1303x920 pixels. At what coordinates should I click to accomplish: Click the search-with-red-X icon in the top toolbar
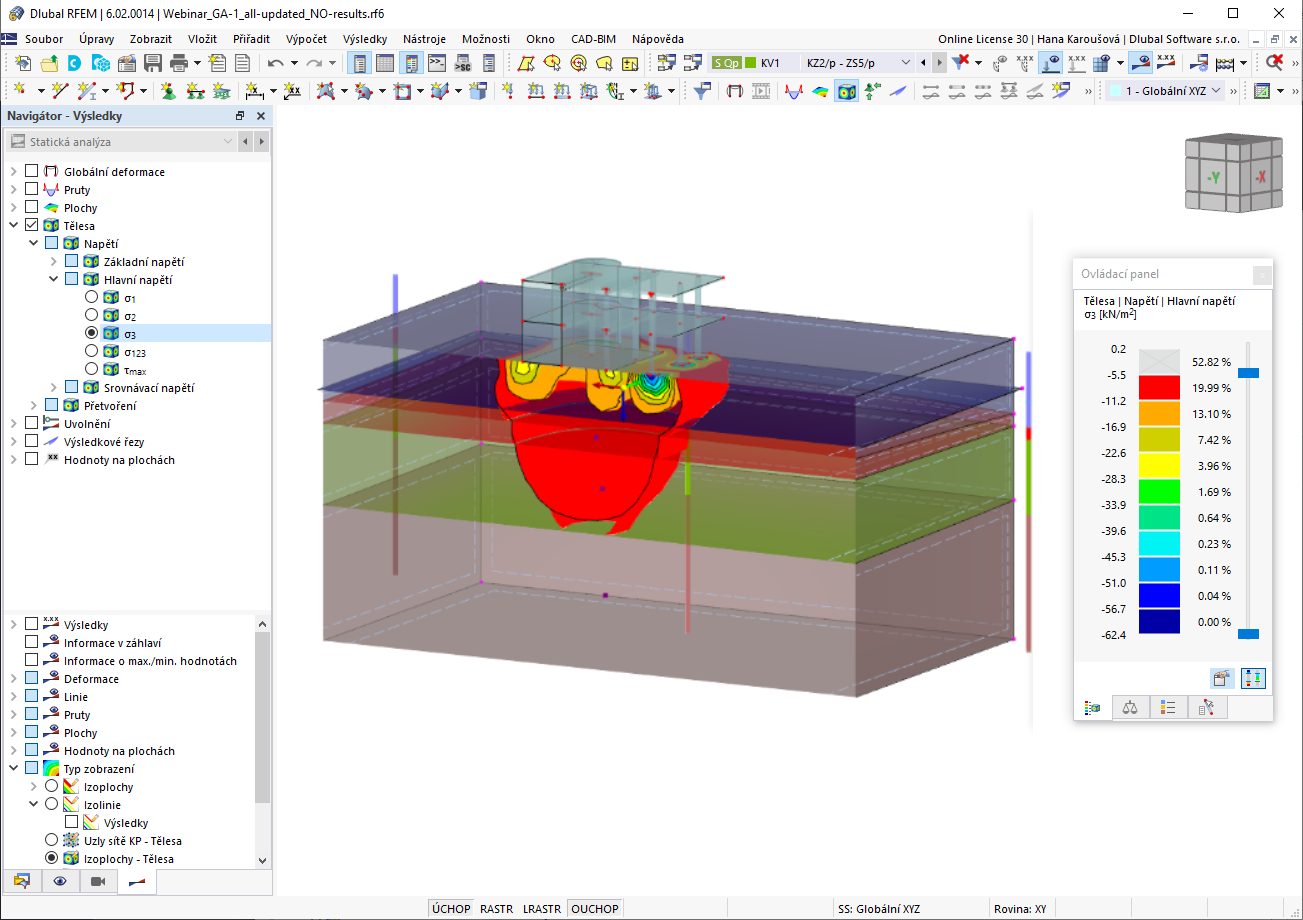click(1274, 63)
